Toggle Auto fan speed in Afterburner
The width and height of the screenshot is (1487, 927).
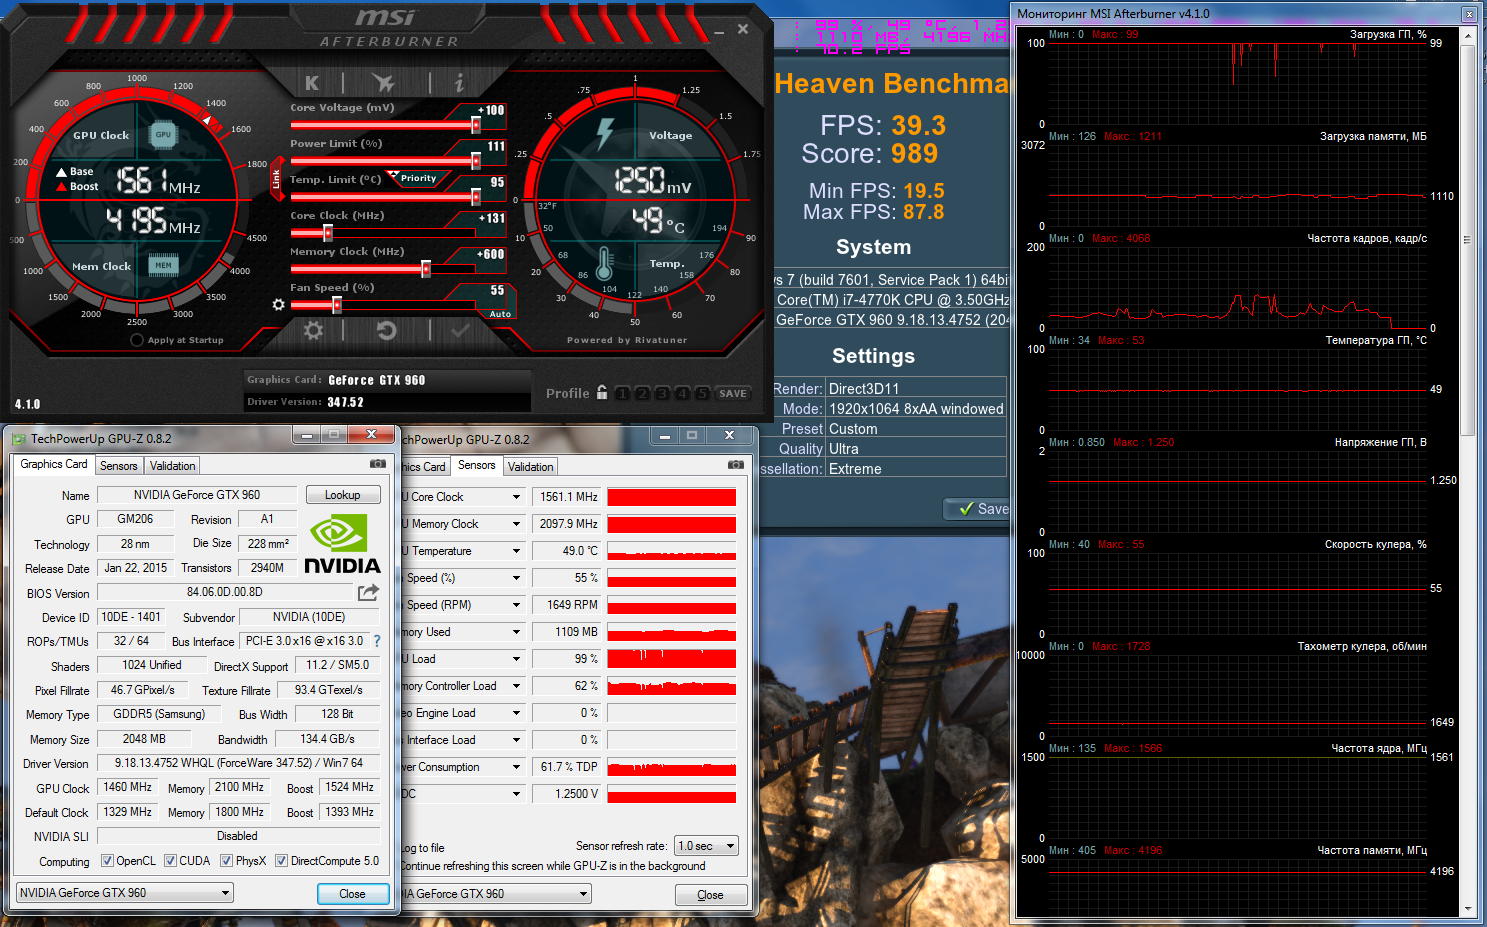pyautogui.click(x=500, y=314)
